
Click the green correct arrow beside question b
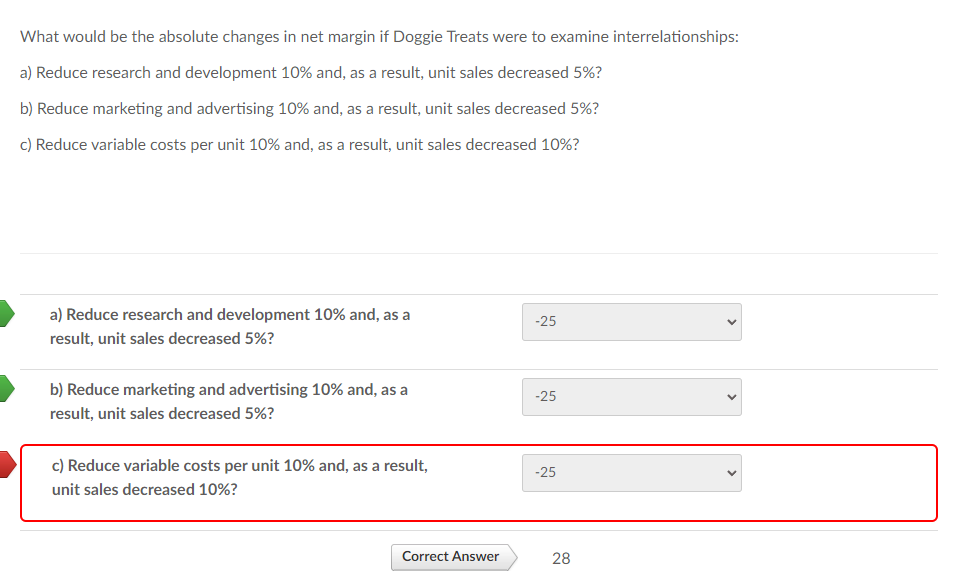[x=5, y=388]
